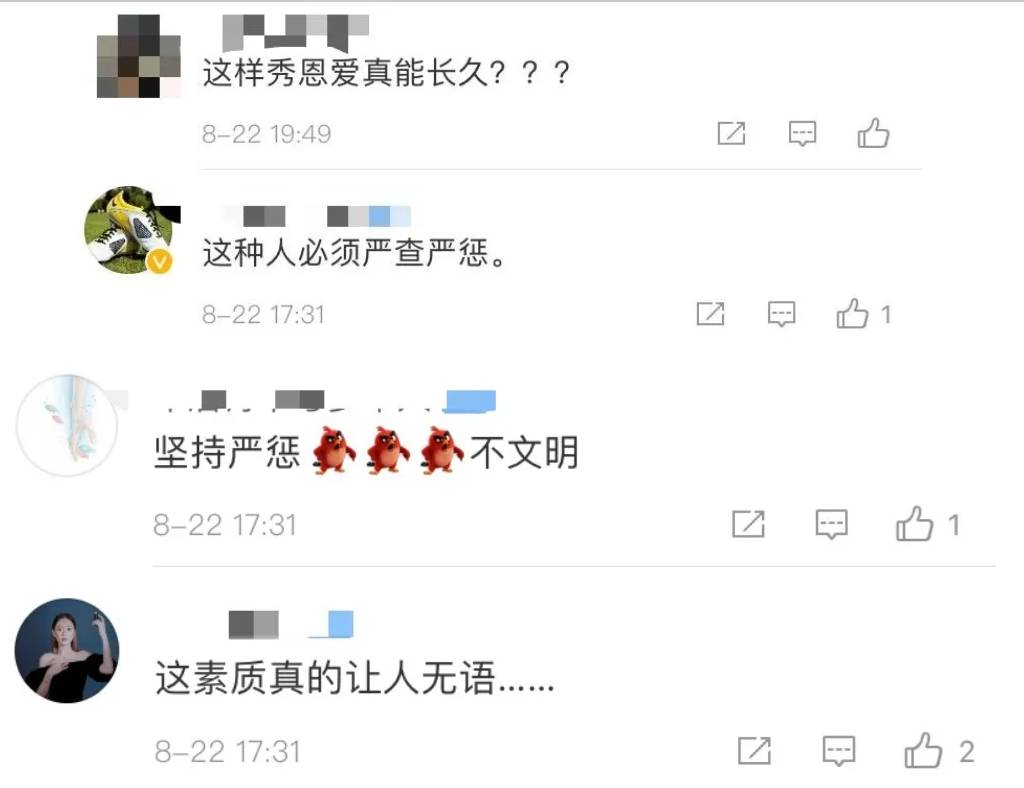1024x788 pixels.
Task: Reply to comment '这种人必须严查严惩'
Action: tap(781, 314)
